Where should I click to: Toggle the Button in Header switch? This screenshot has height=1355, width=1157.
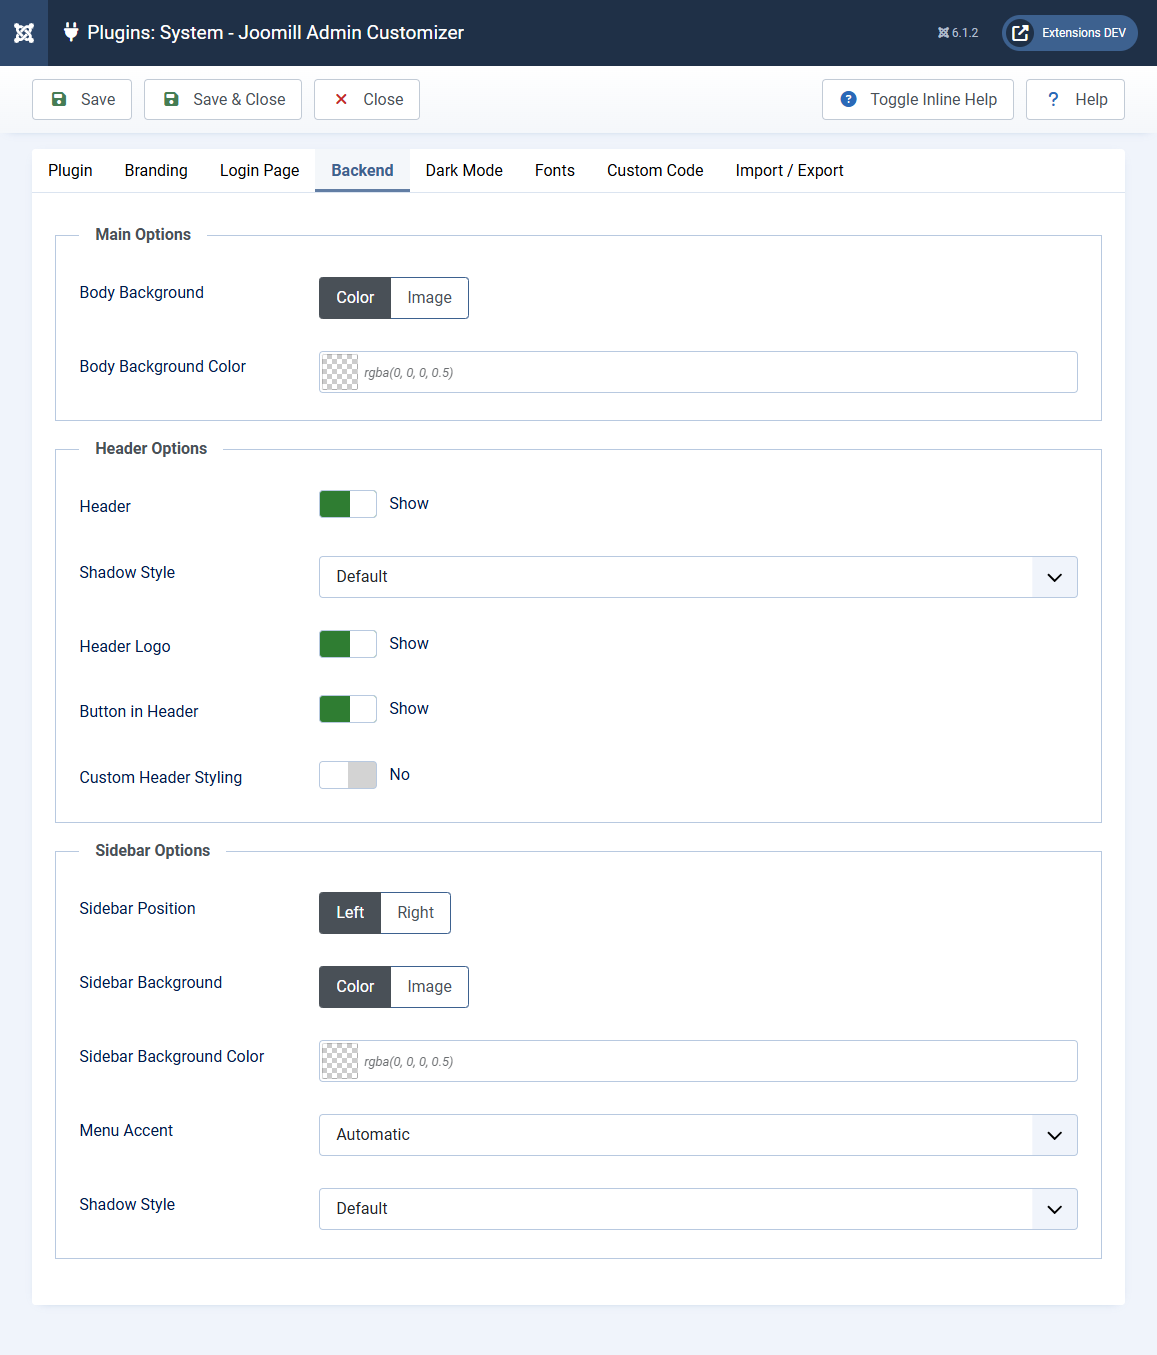pyautogui.click(x=348, y=709)
